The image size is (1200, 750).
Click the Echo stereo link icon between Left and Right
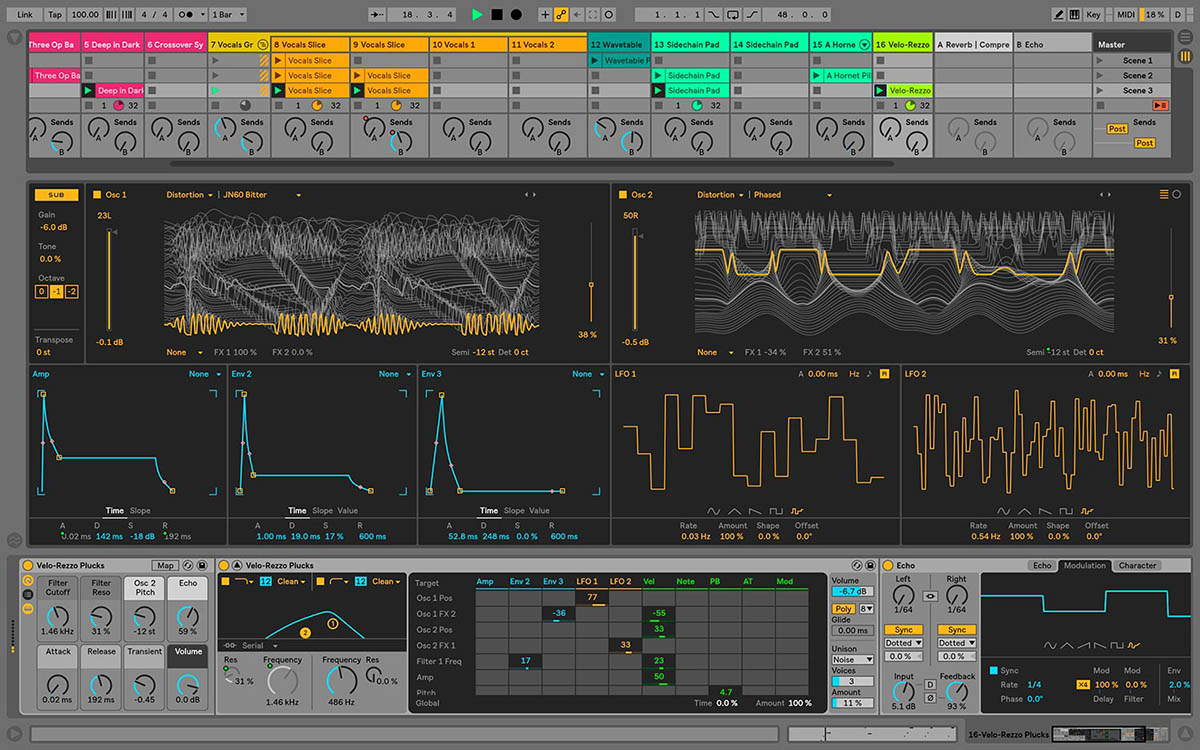(930, 594)
